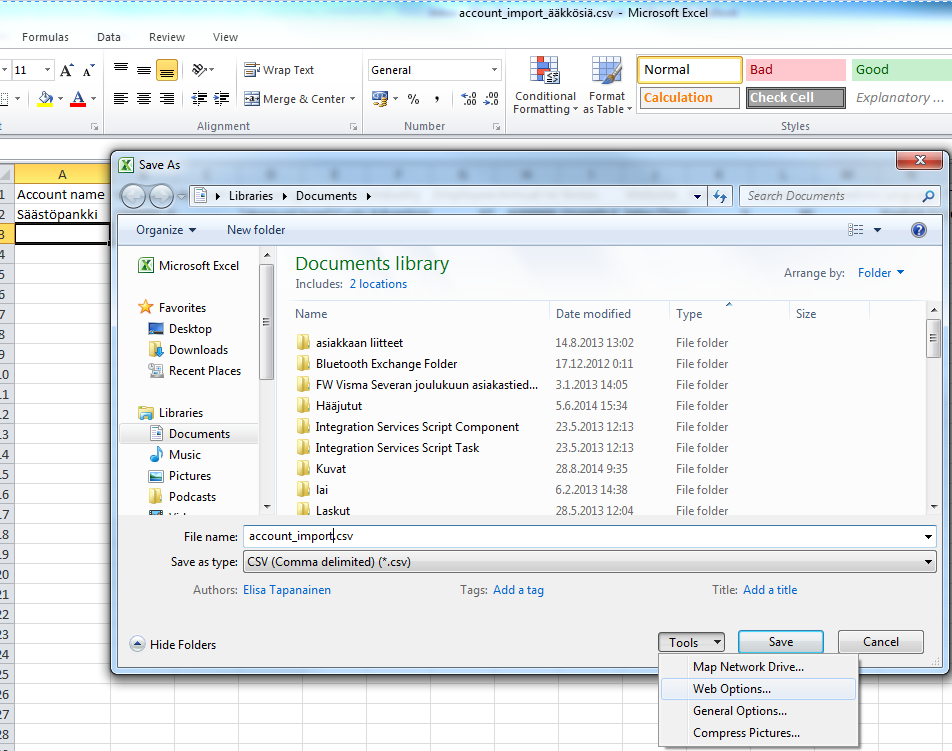Viewport: 952px width, 751px height.
Task: Click the Forward navigation button in Save As
Action: click(x=161, y=196)
